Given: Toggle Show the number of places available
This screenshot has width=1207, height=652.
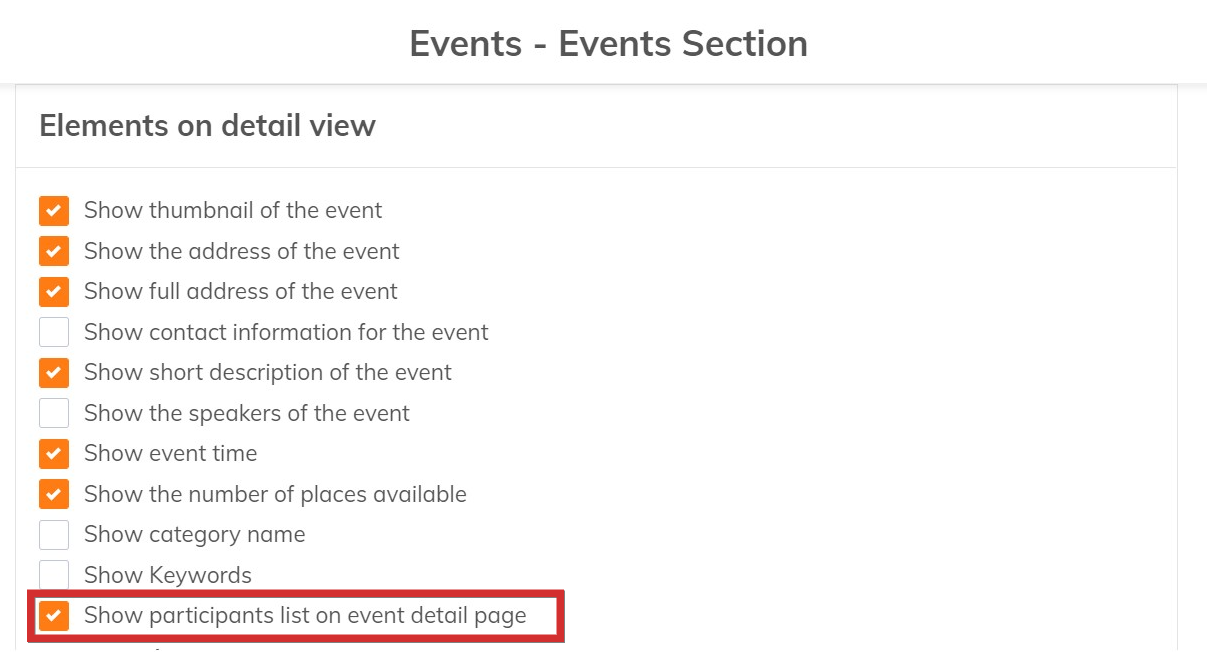Looking at the screenshot, I should point(54,494).
